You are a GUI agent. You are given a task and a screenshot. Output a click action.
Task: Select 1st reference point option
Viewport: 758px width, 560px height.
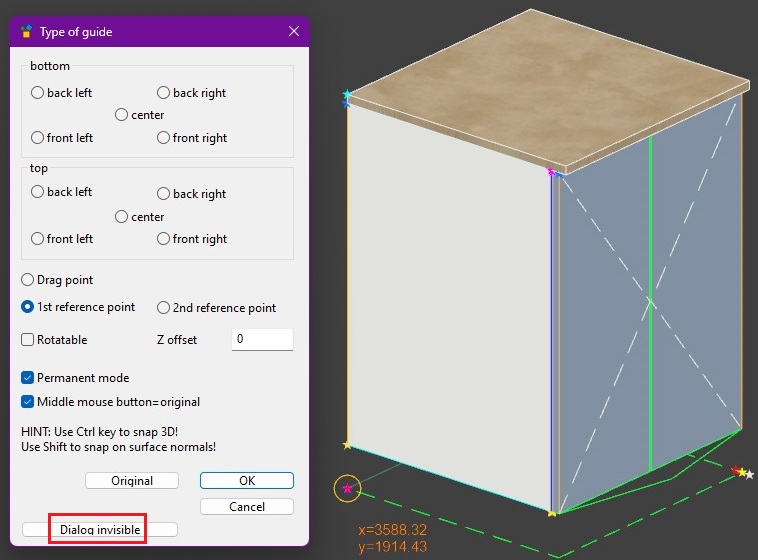point(28,307)
